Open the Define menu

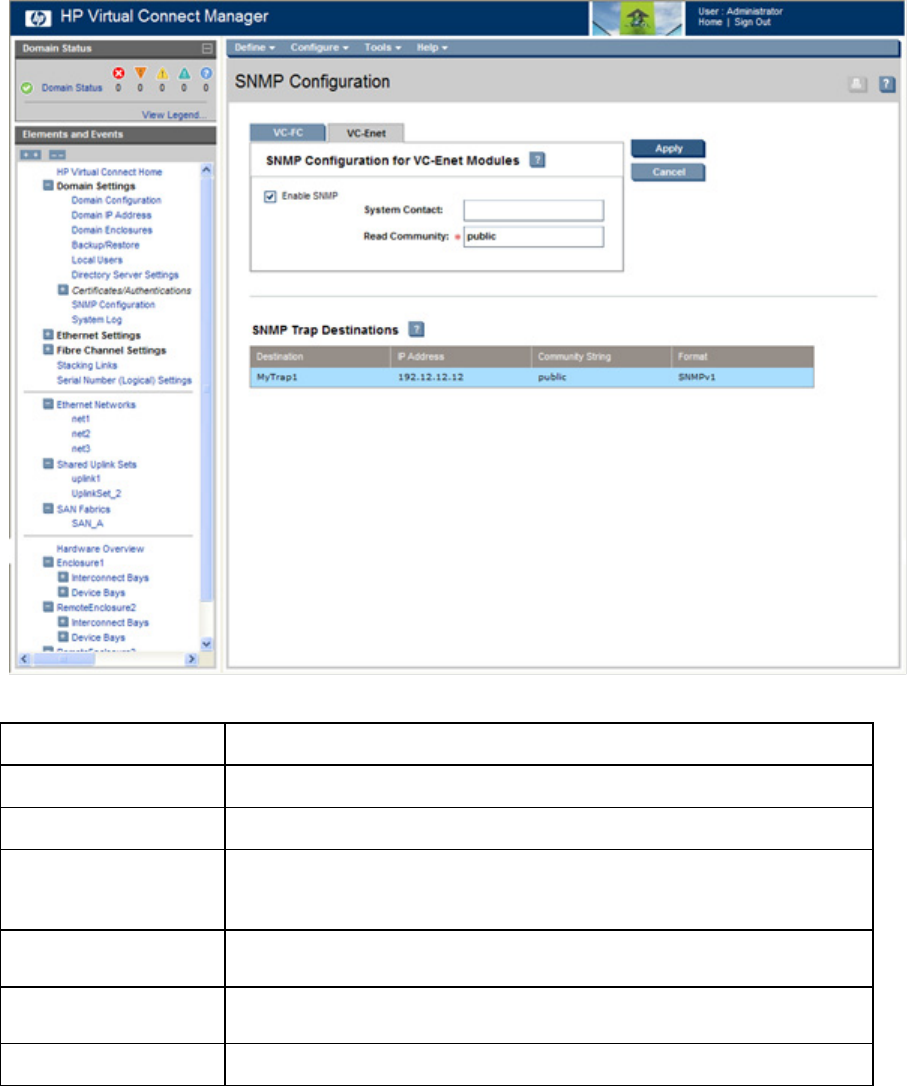254,48
